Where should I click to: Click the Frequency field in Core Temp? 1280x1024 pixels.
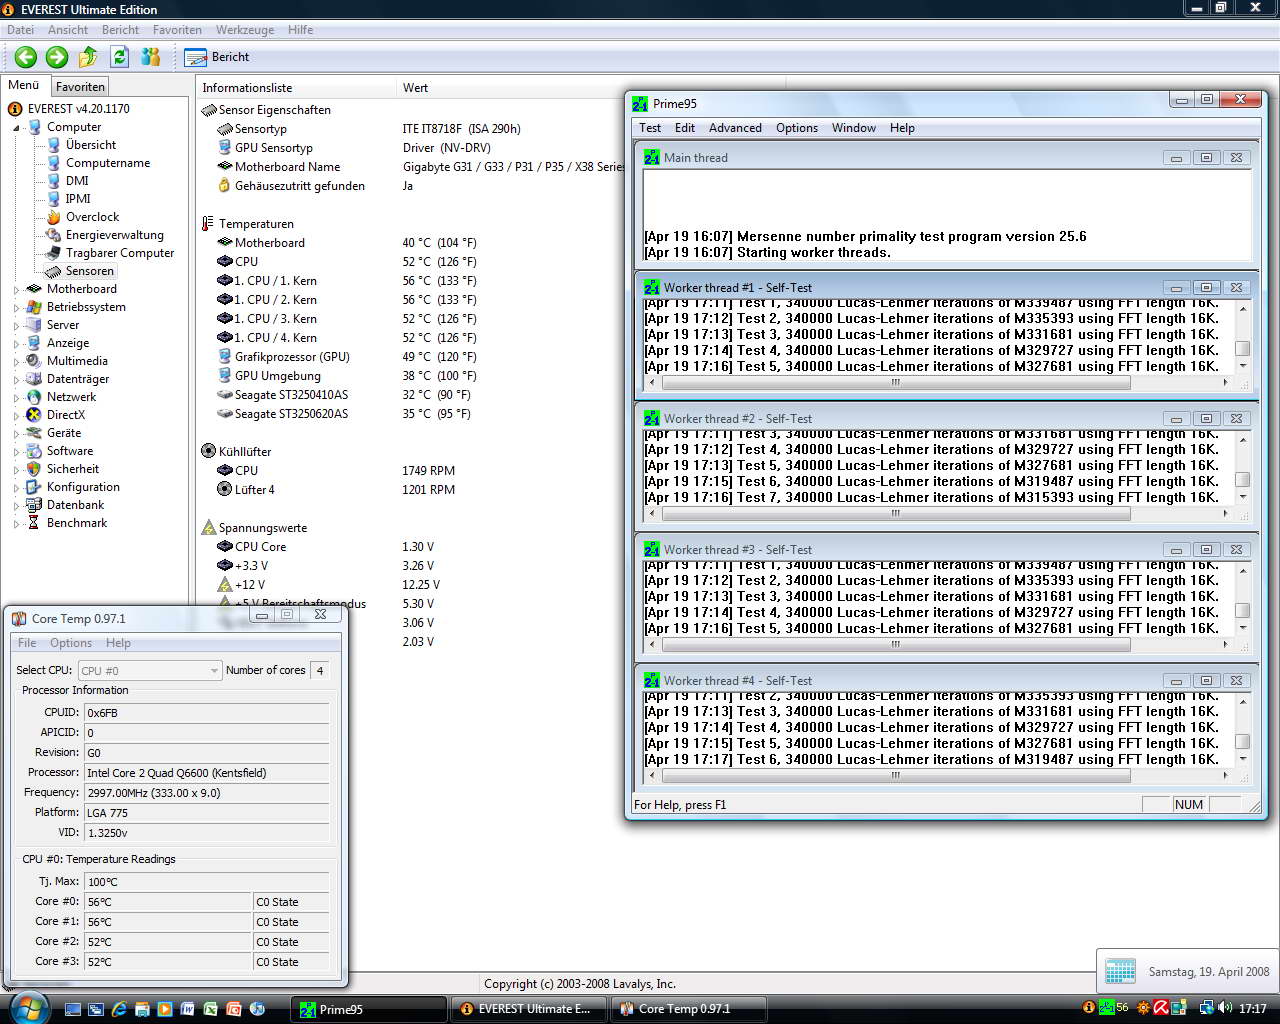click(x=207, y=793)
